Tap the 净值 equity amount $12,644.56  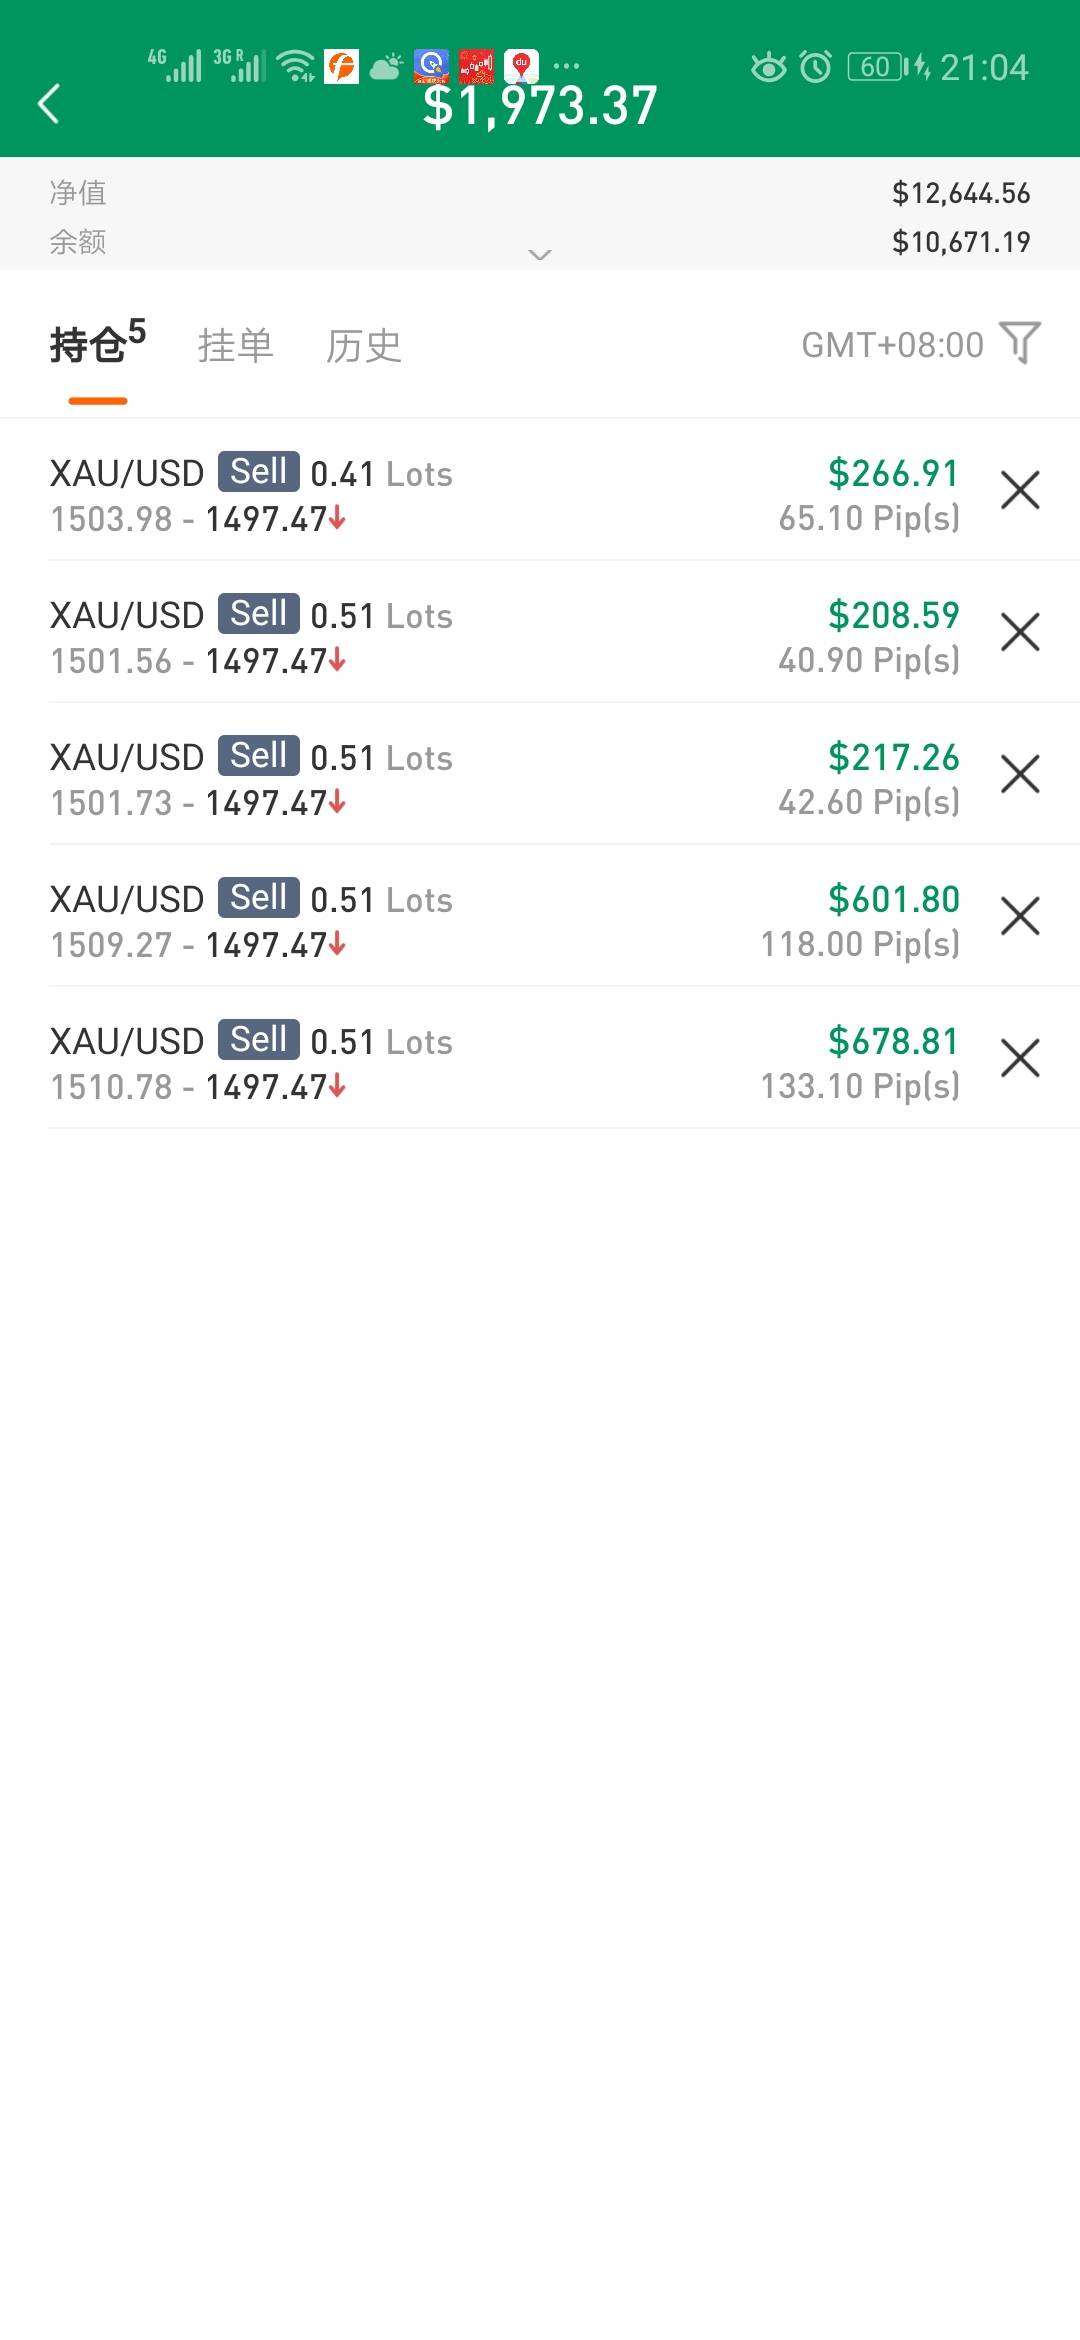coord(960,193)
